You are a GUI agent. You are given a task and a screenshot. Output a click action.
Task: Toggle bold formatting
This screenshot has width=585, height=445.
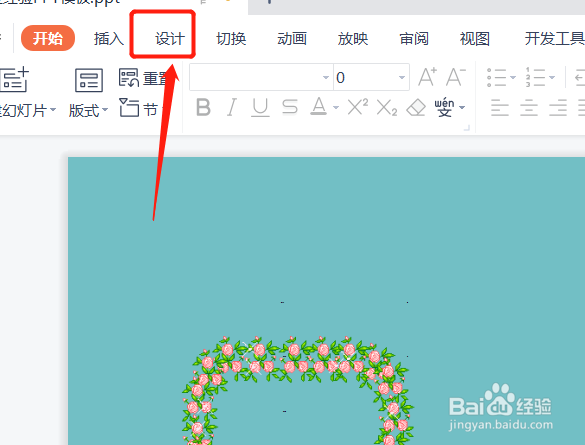click(x=203, y=107)
